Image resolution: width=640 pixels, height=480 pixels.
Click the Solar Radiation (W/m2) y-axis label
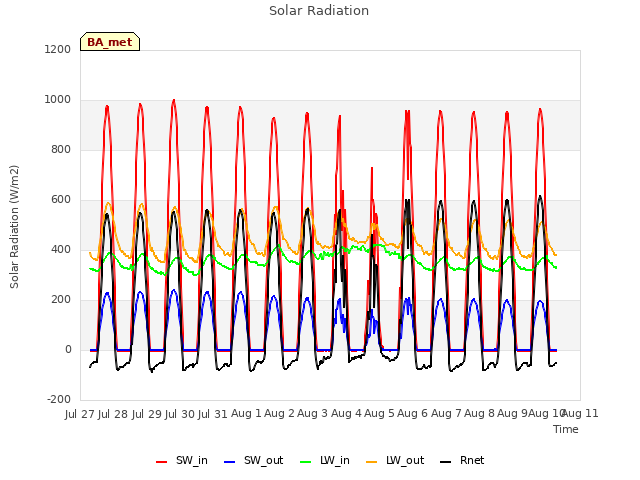[14, 227]
